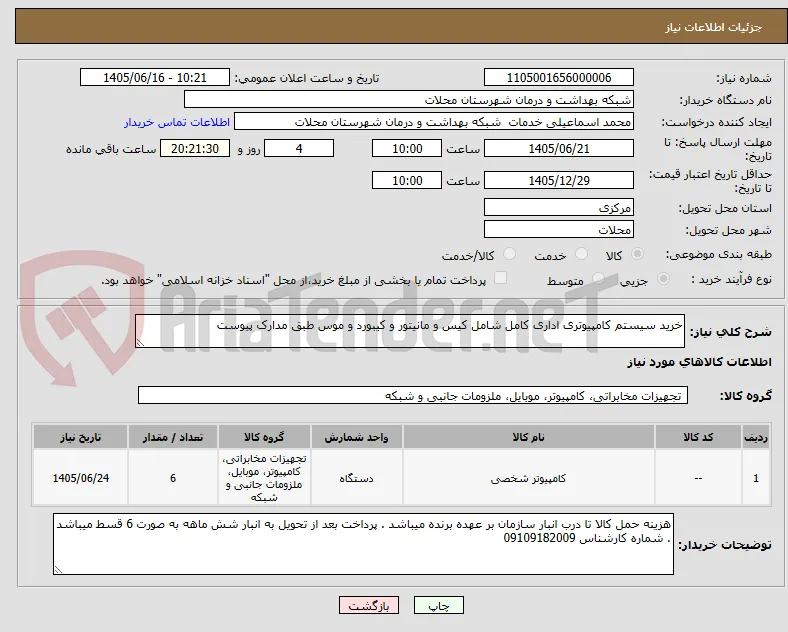Click the تعداد / مقدار column header
Screen dimensions: 788x632
[173, 437]
